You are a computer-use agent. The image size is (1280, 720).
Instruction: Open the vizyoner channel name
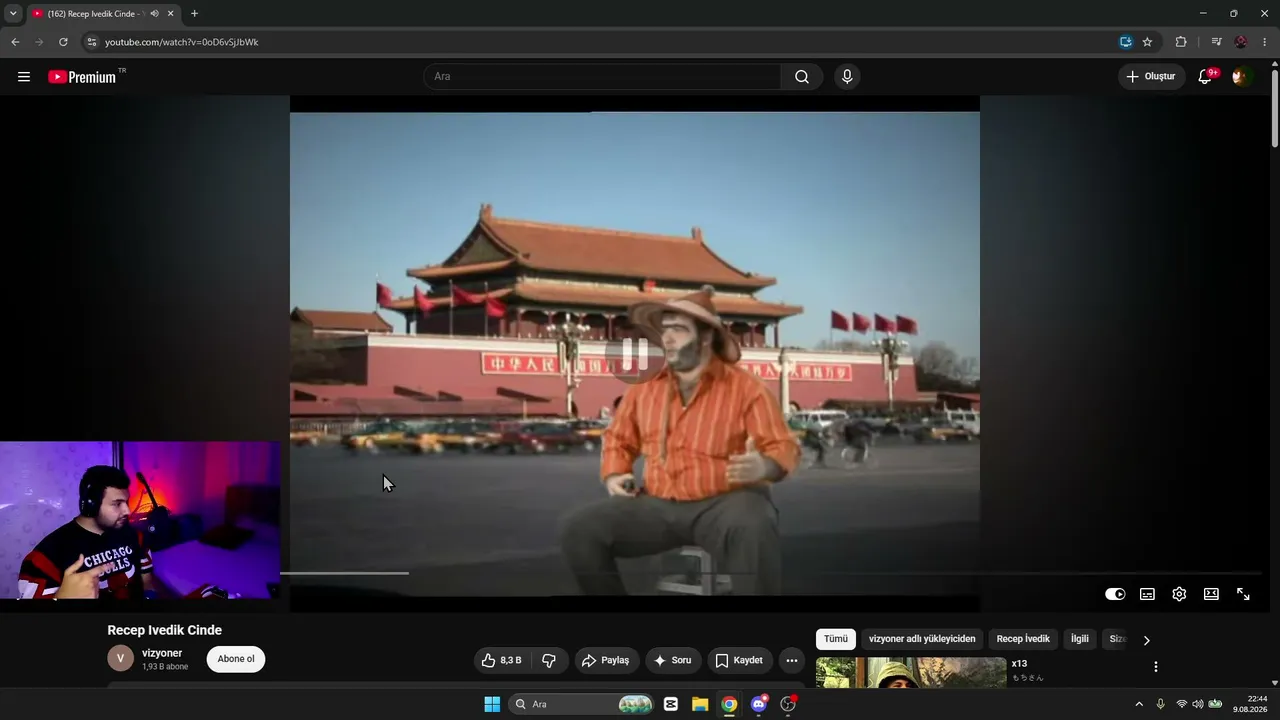[162, 653]
